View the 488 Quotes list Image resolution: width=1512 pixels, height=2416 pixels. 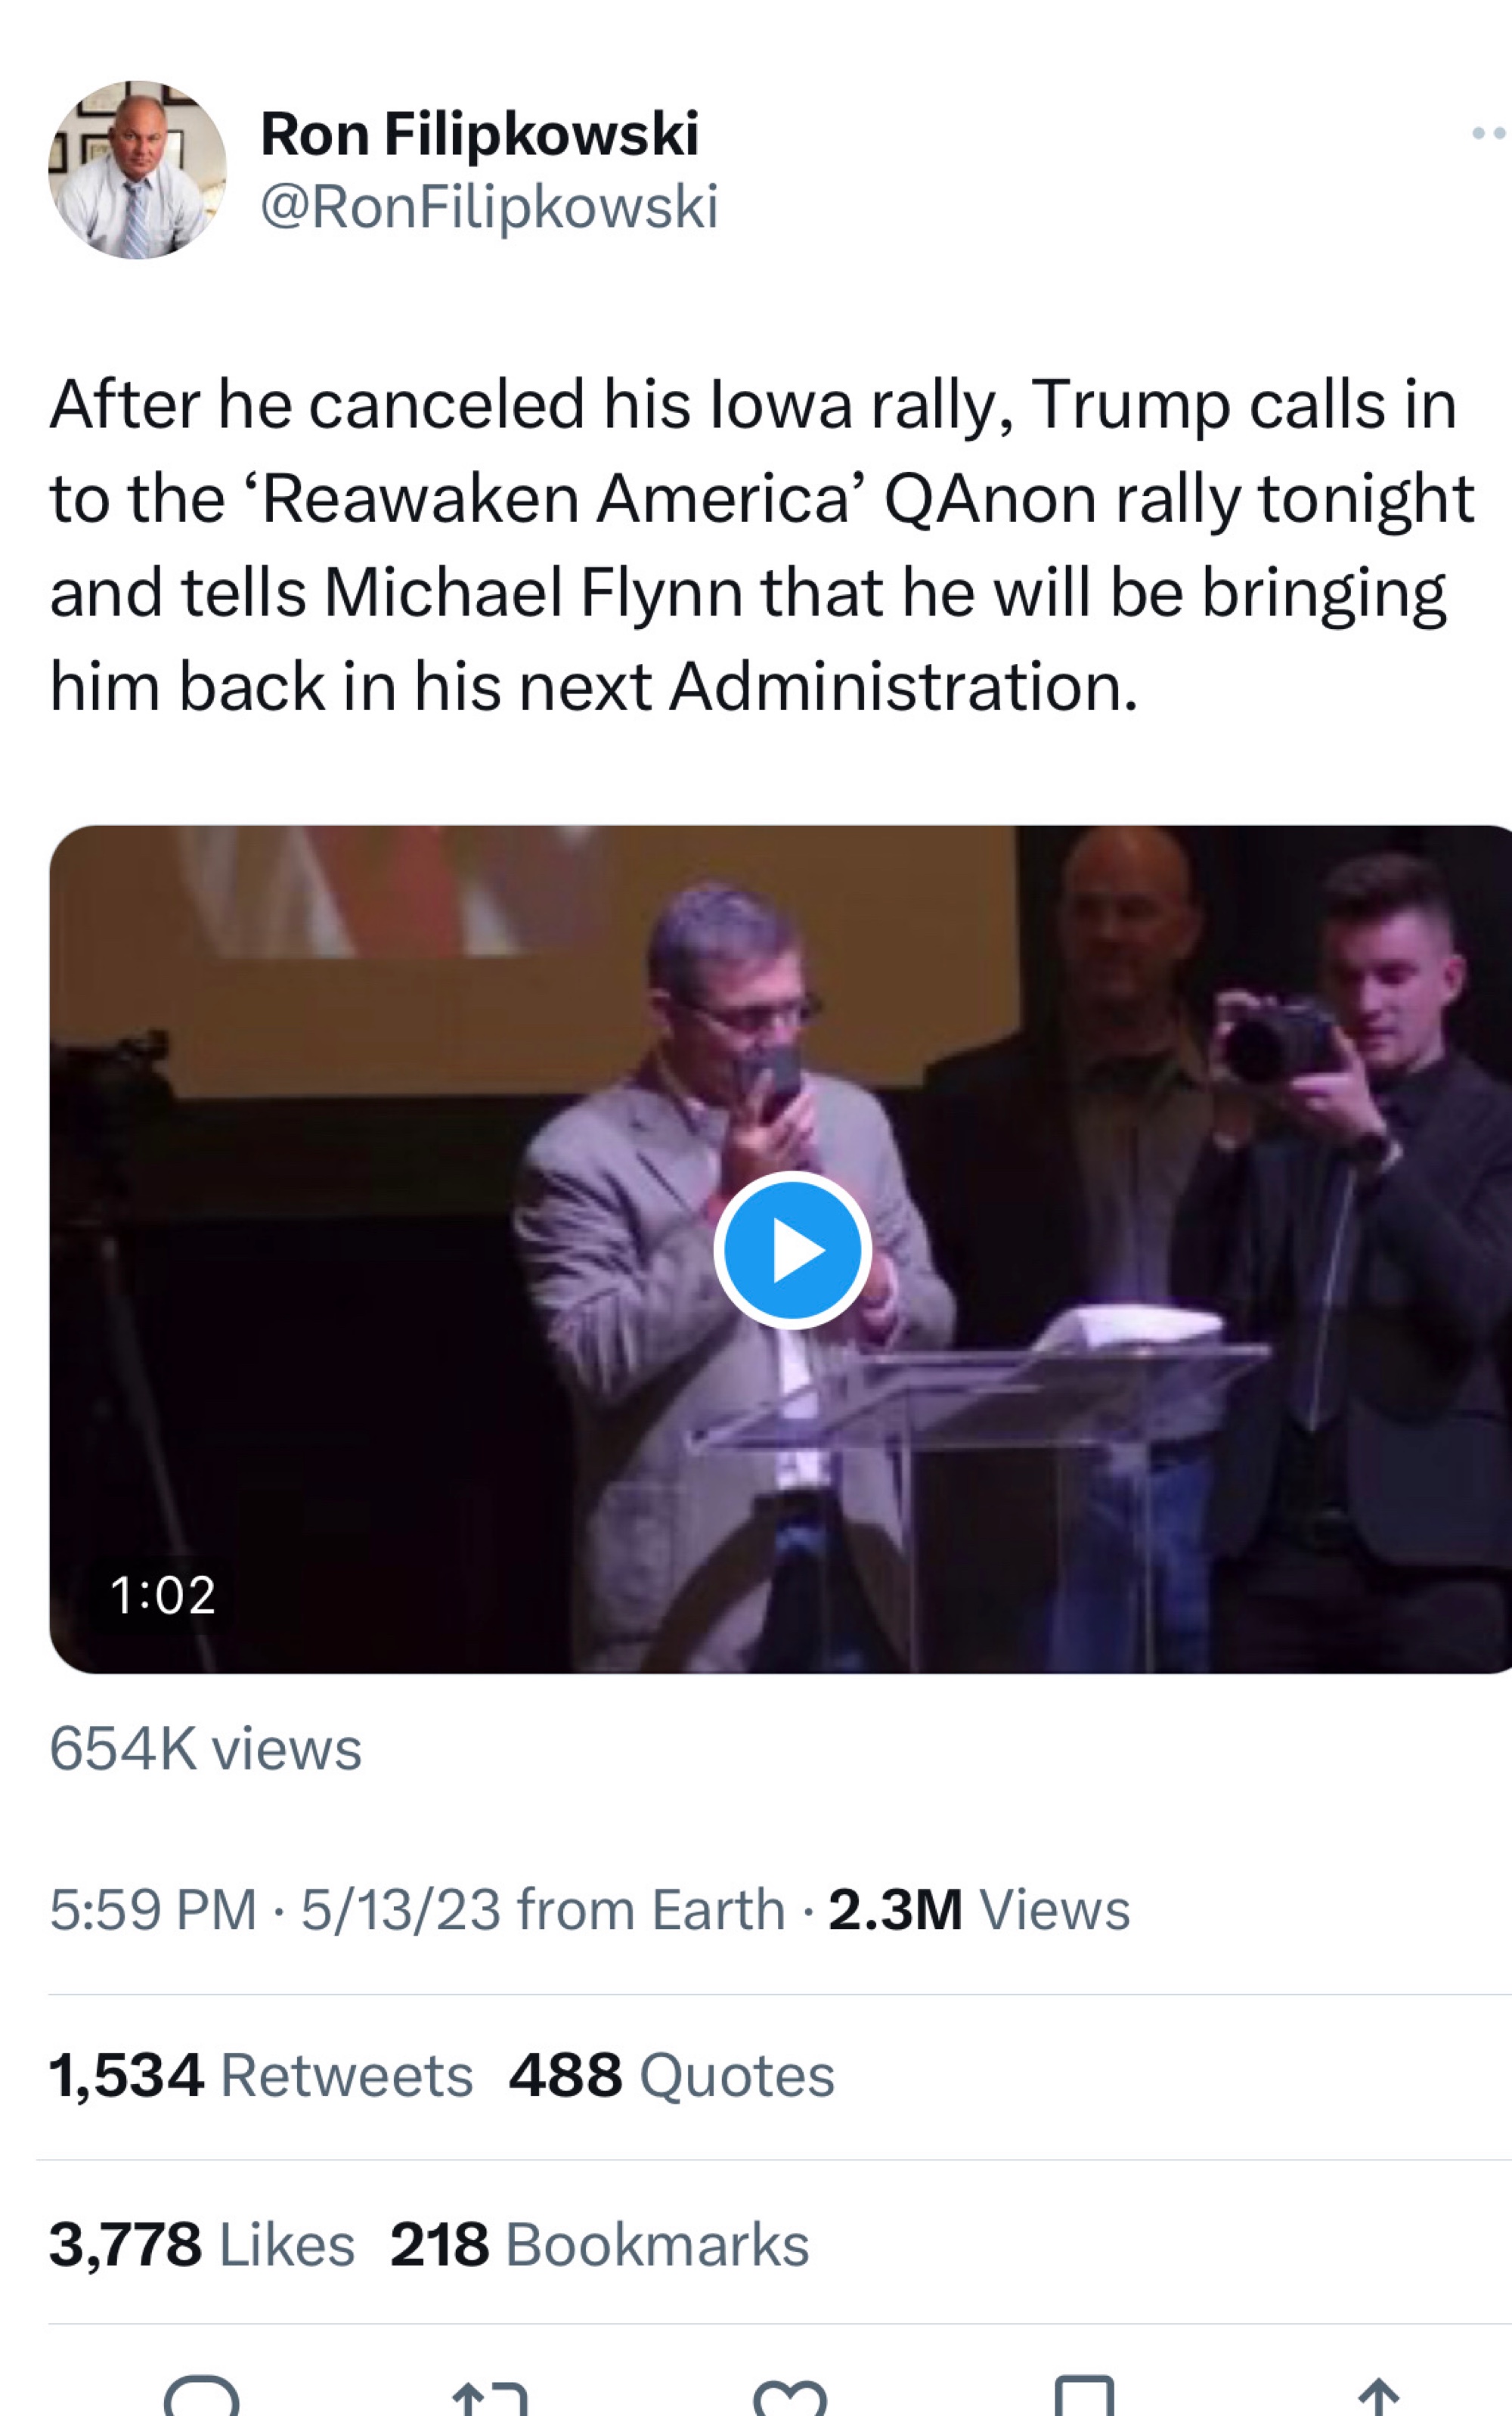click(671, 2075)
